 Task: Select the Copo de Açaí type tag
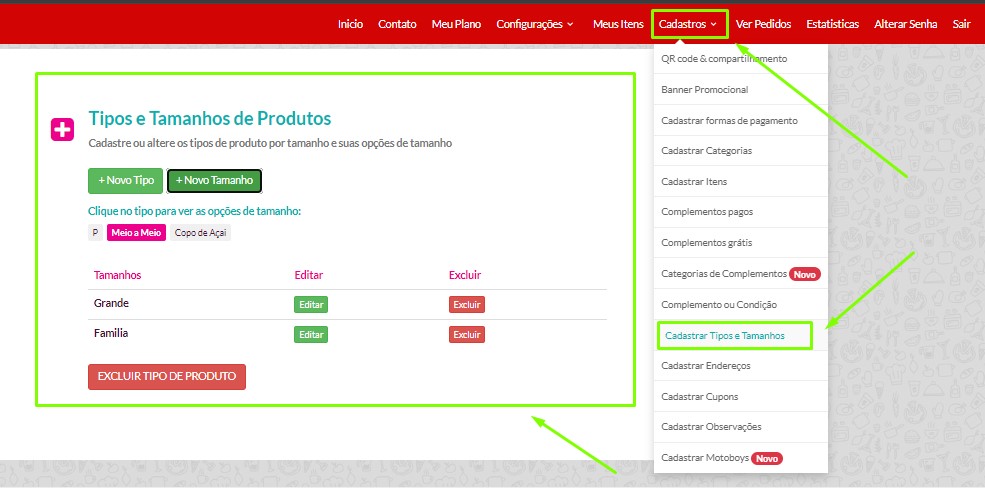click(200, 233)
